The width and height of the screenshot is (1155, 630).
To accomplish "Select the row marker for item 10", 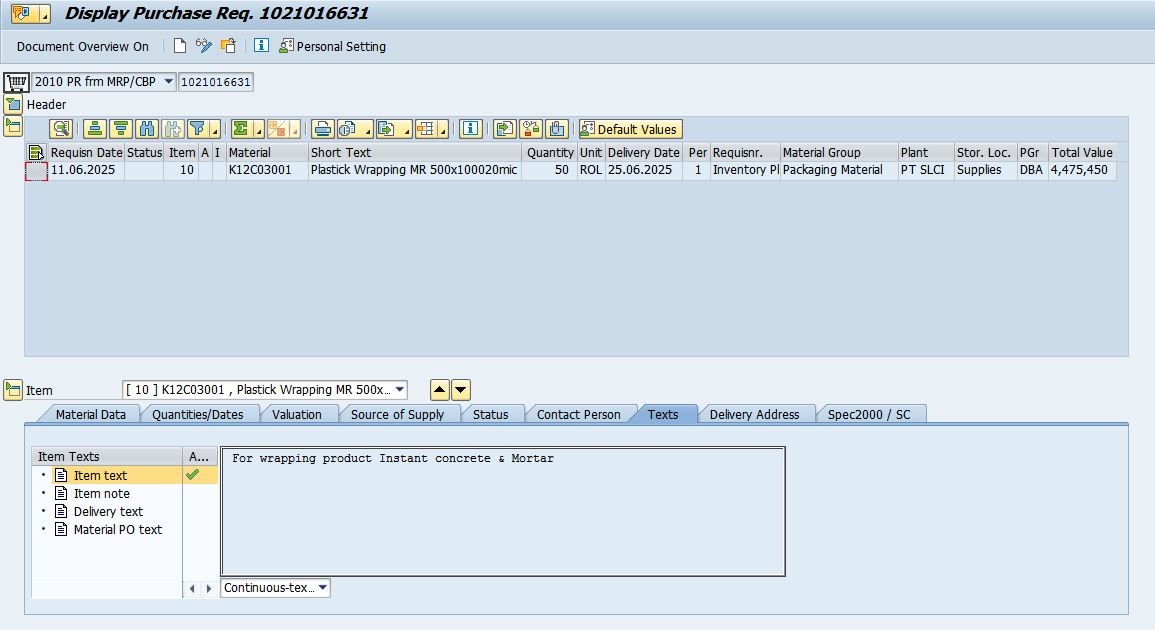I will coord(36,171).
